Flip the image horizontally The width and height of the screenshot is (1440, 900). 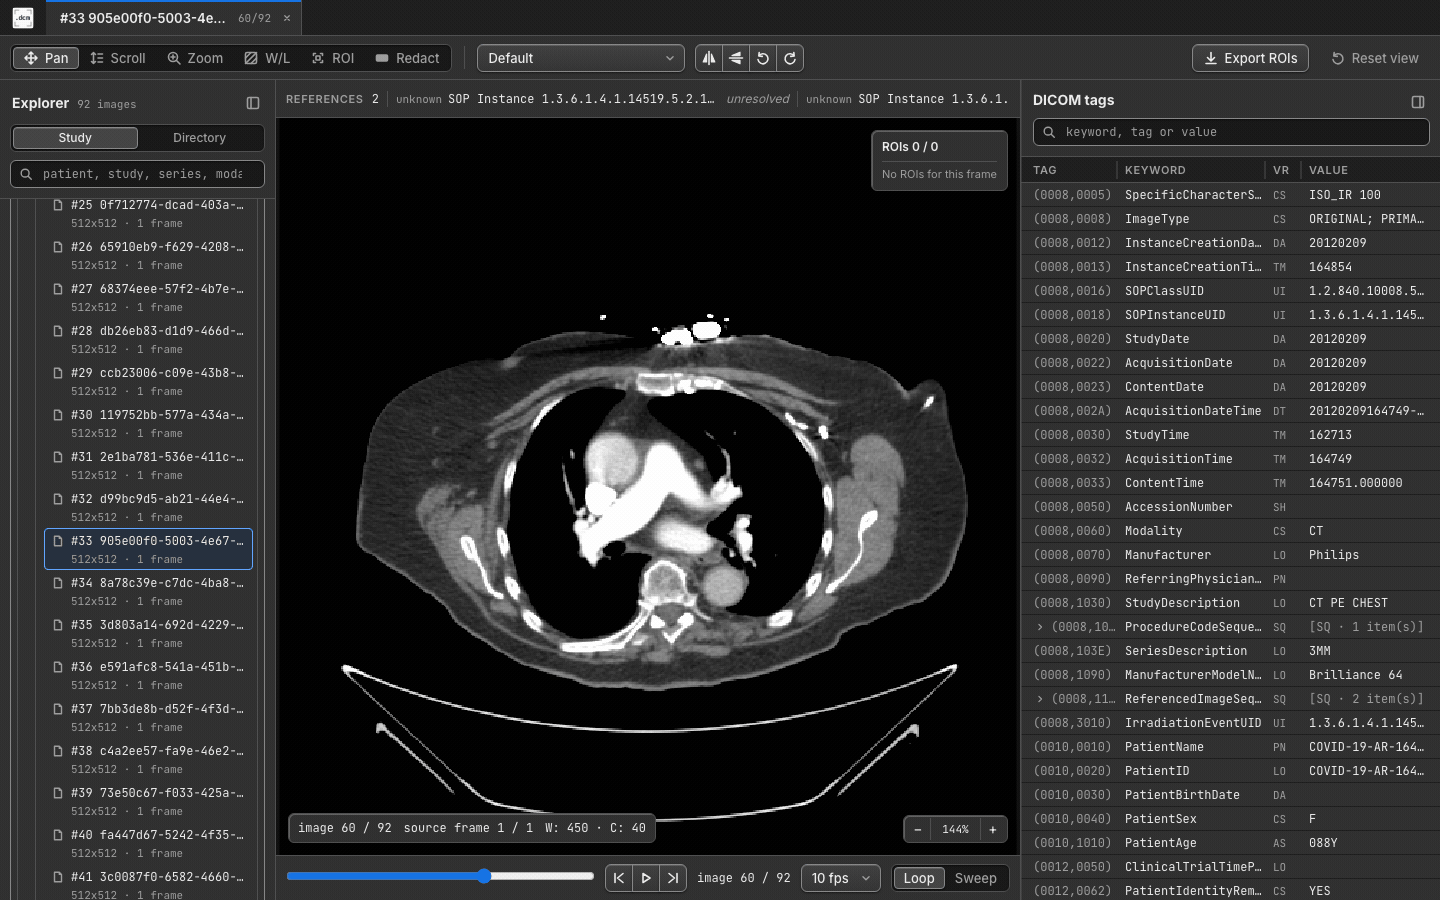pyautogui.click(x=709, y=58)
